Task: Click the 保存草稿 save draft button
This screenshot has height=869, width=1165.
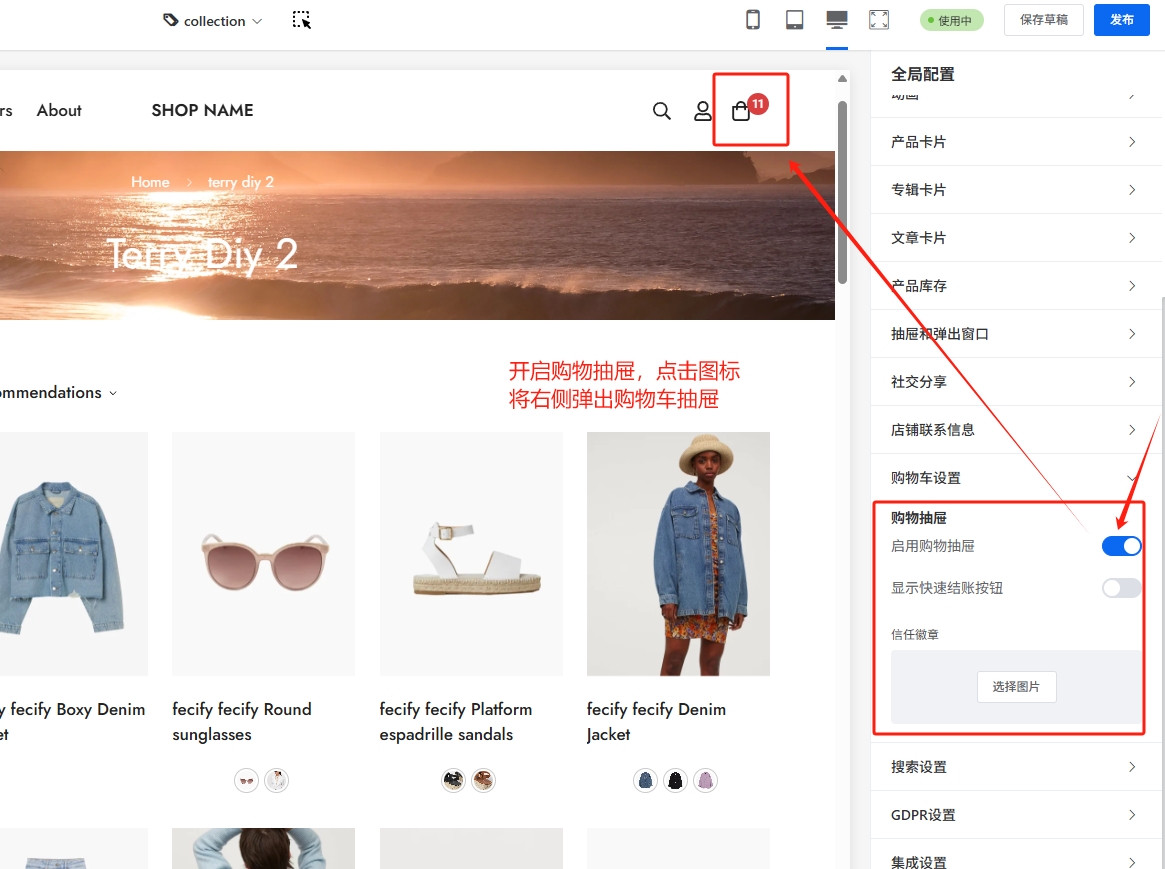Action: [x=1043, y=20]
